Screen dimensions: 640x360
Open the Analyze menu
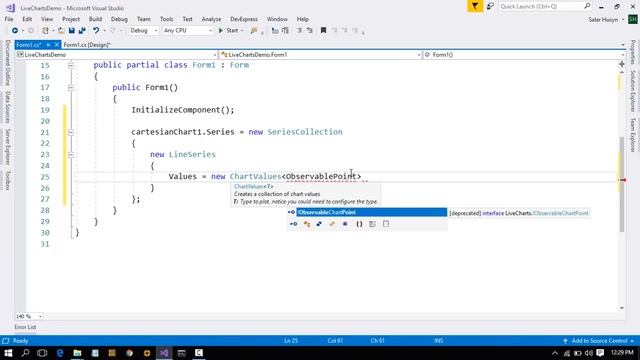pos(211,19)
